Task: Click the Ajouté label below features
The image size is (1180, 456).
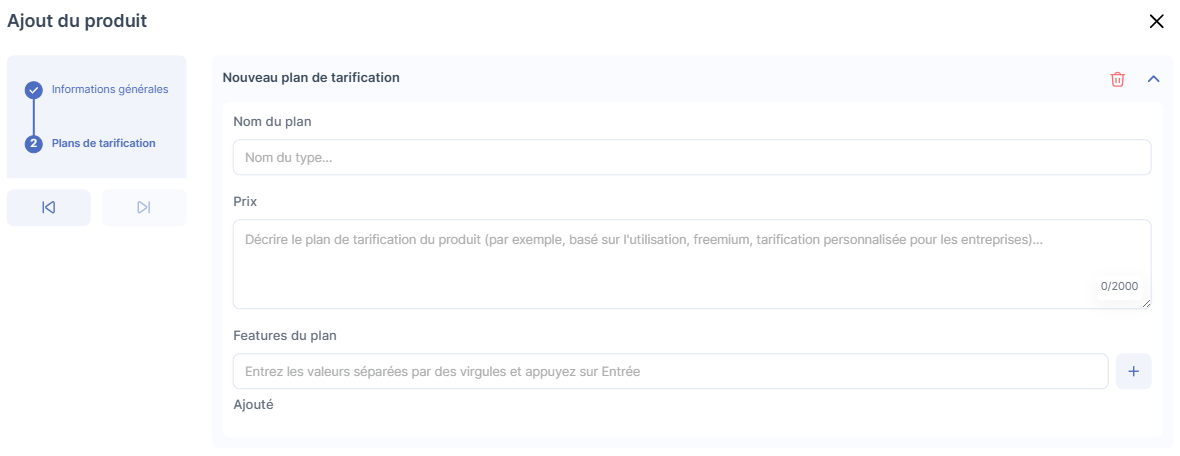Action: pos(253,405)
